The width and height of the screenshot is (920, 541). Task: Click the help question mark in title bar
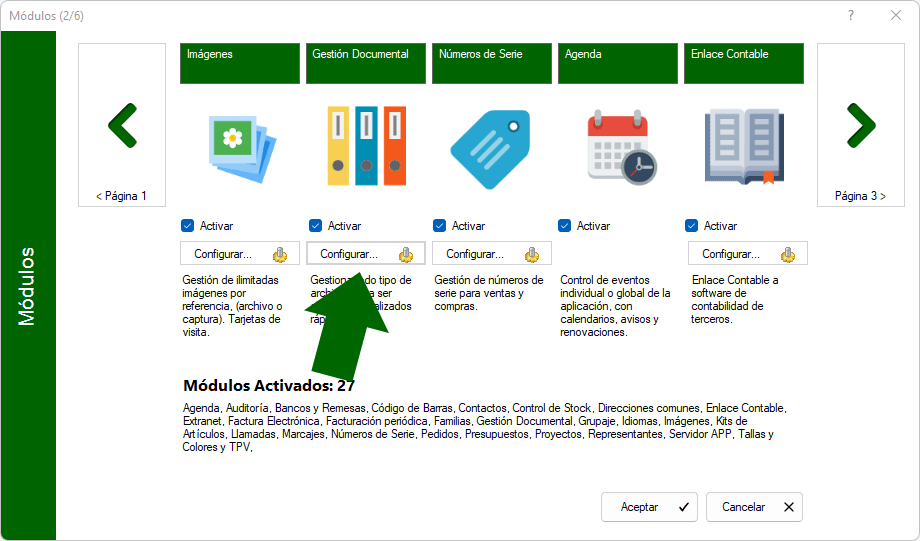click(x=851, y=15)
